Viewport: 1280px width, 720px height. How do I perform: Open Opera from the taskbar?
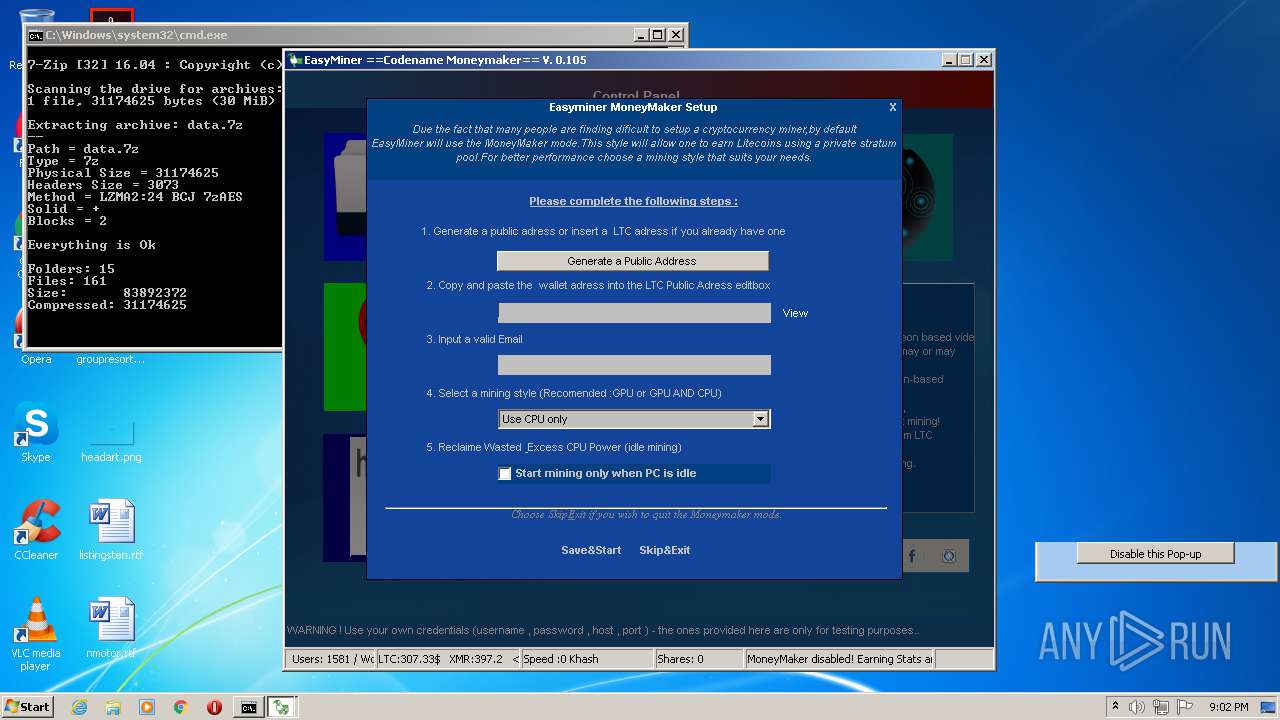click(214, 707)
